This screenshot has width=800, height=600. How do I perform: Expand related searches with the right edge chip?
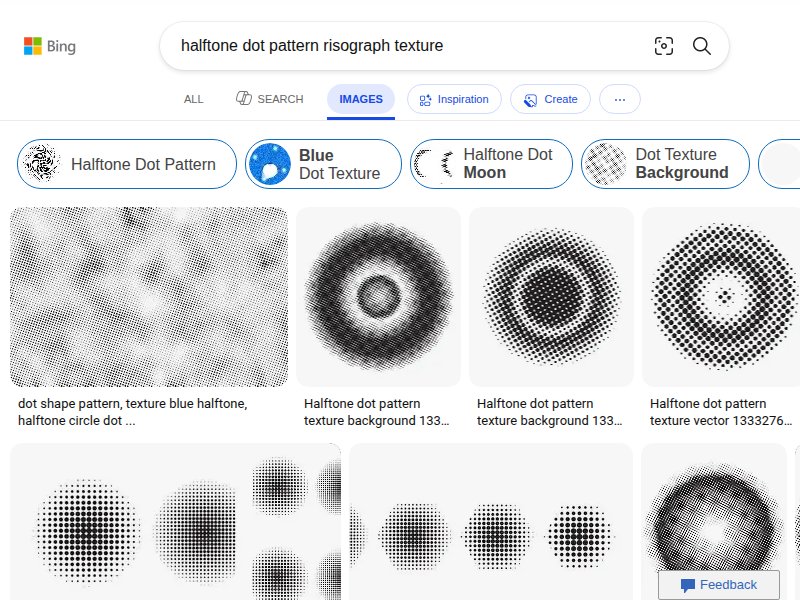[784, 163]
